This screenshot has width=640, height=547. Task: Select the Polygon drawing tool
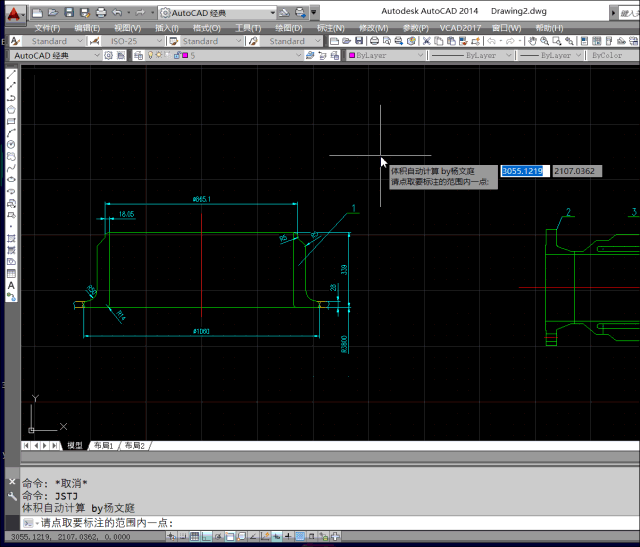(11, 109)
